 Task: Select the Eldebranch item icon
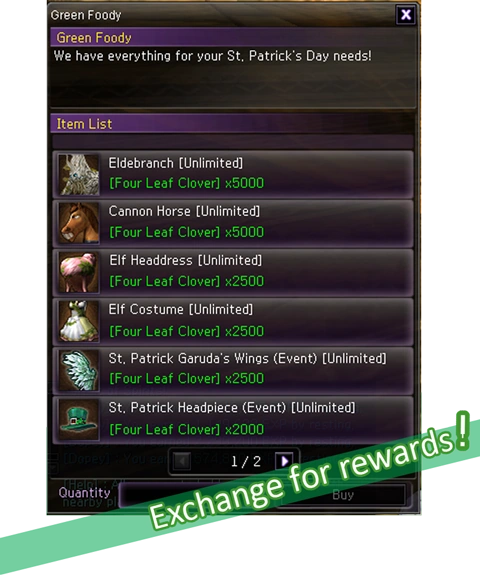[x=79, y=175]
